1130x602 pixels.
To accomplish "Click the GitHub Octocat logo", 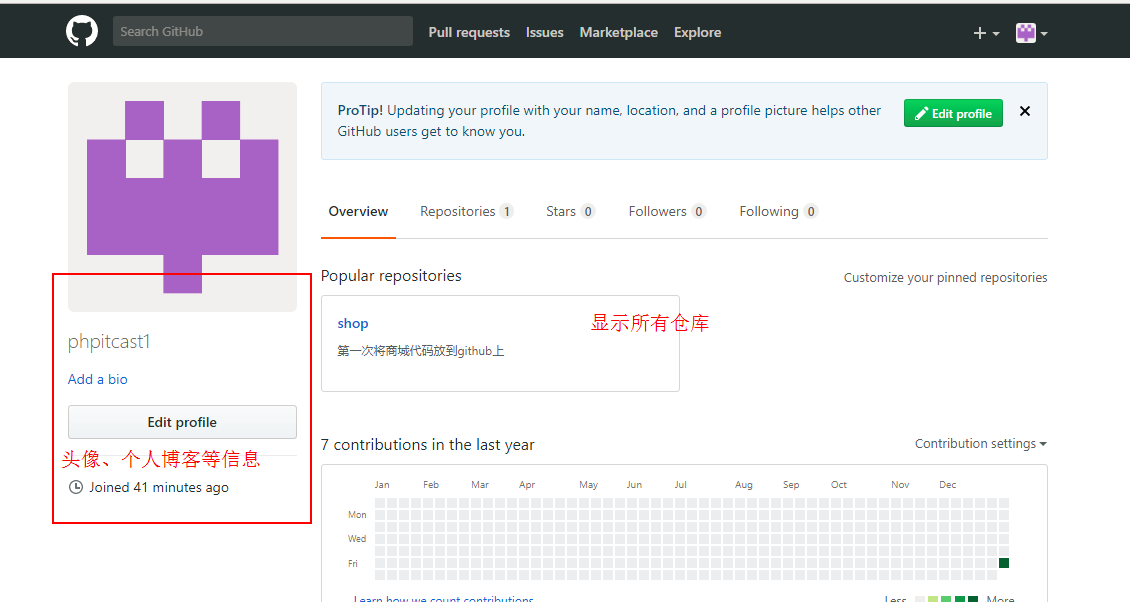I will click(x=82, y=31).
